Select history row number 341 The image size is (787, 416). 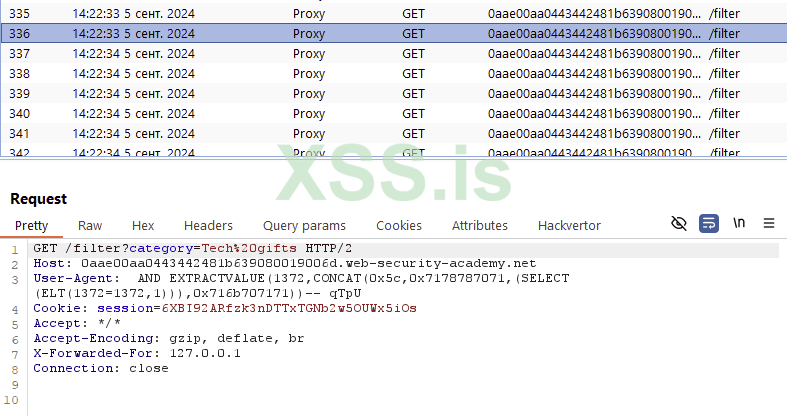coord(394,134)
